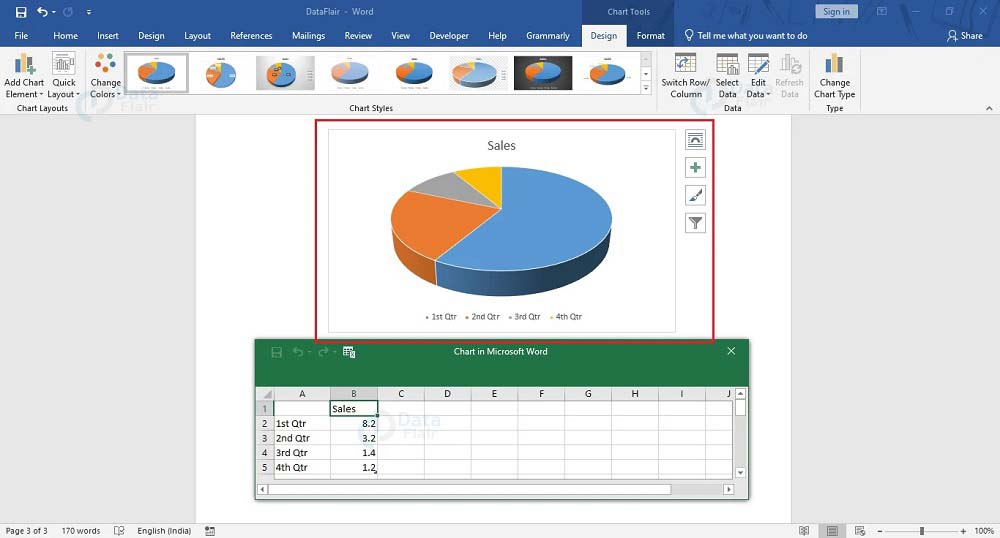Screen dimensions: 1000x538
Task: Switch to Chart Tools Format tab
Action: (651, 36)
